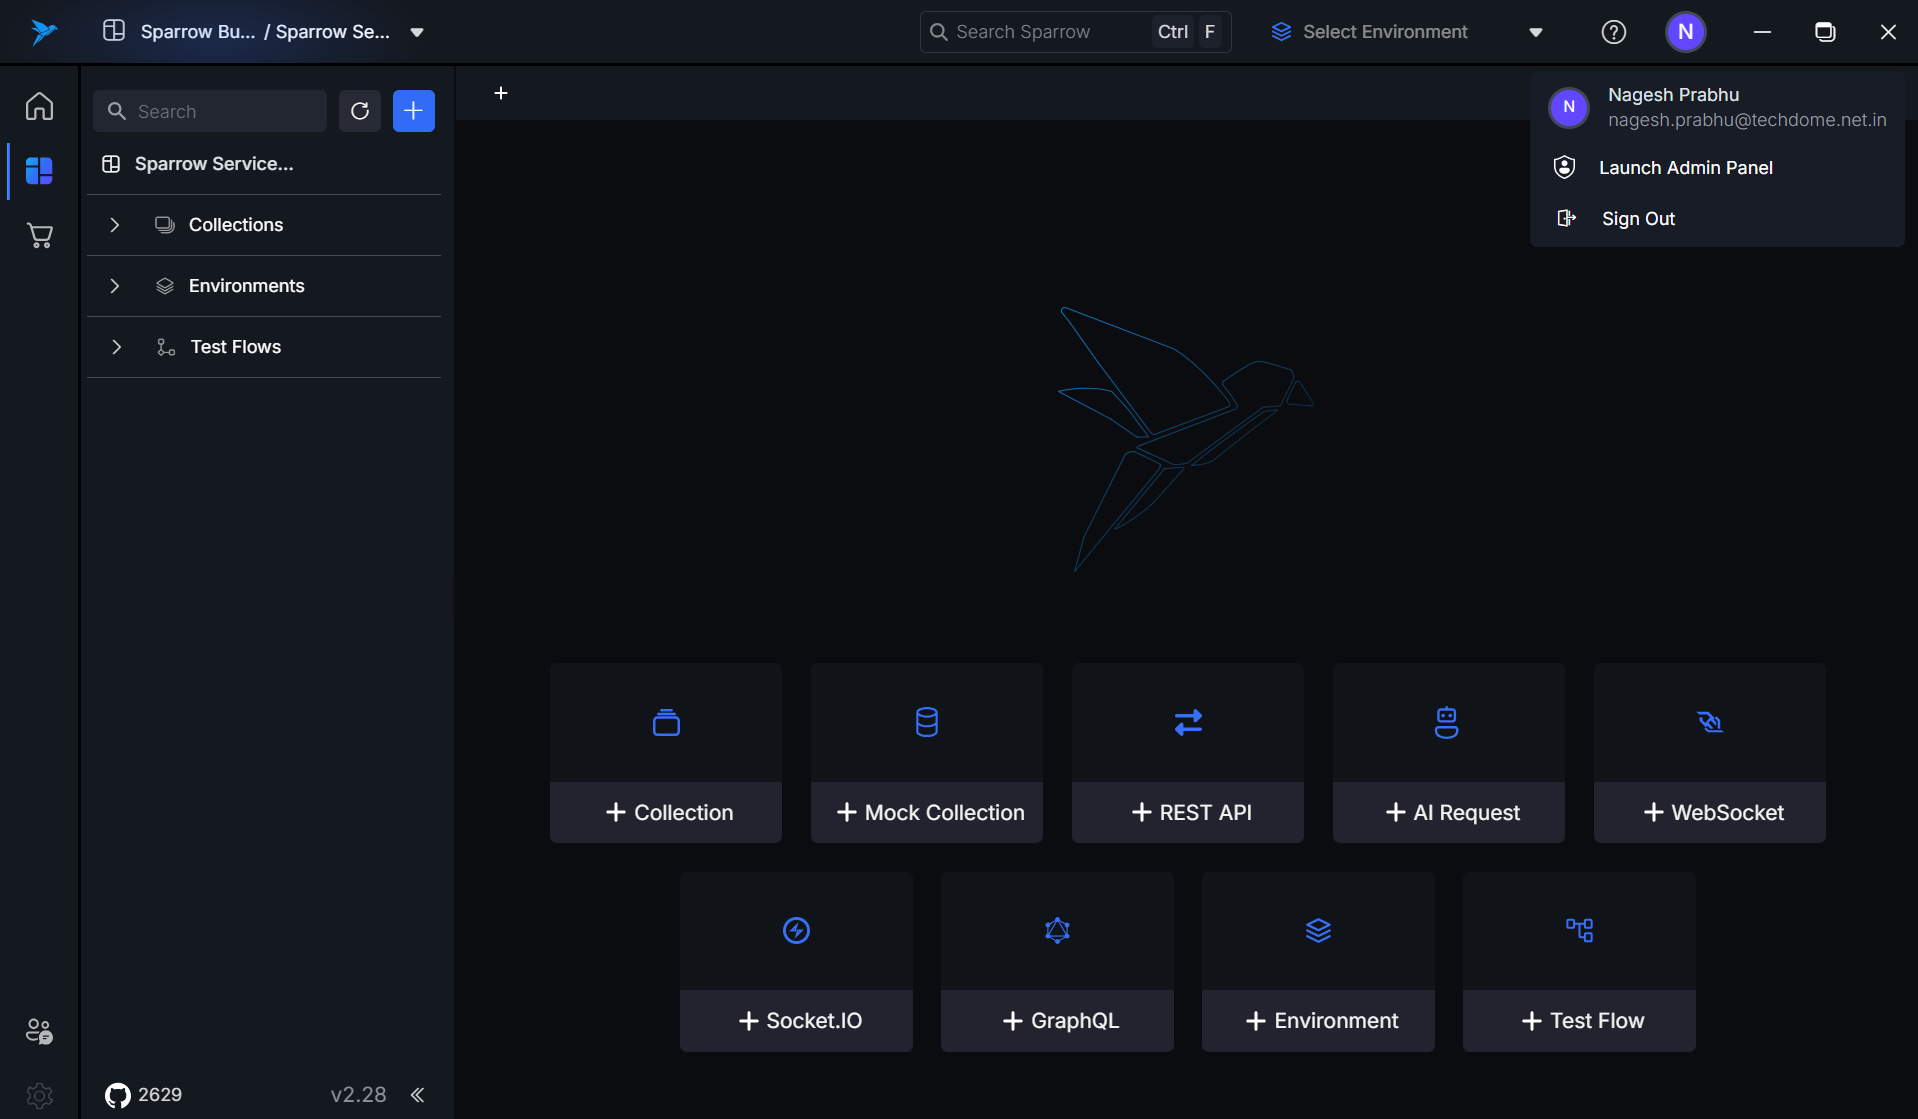
Task: Click the Sparrow bird logo top left
Action: coord(42,31)
